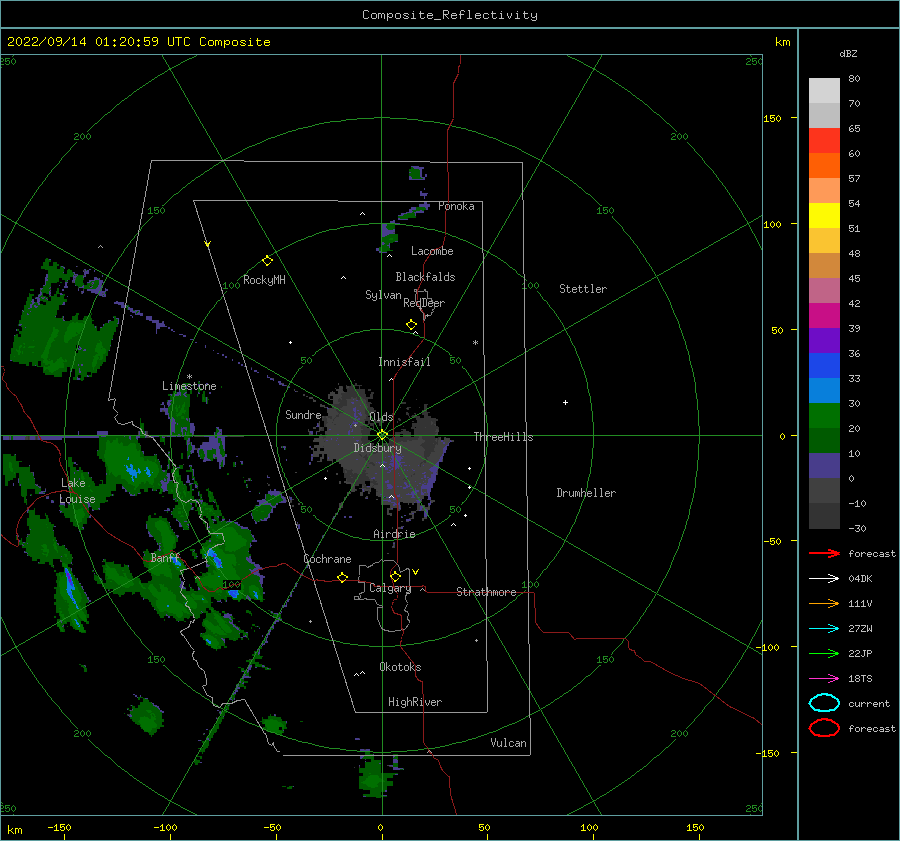The width and height of the screenshot is (900, 841).
Task: Click the red forecast arrow in legend
Action: (824, 553)
